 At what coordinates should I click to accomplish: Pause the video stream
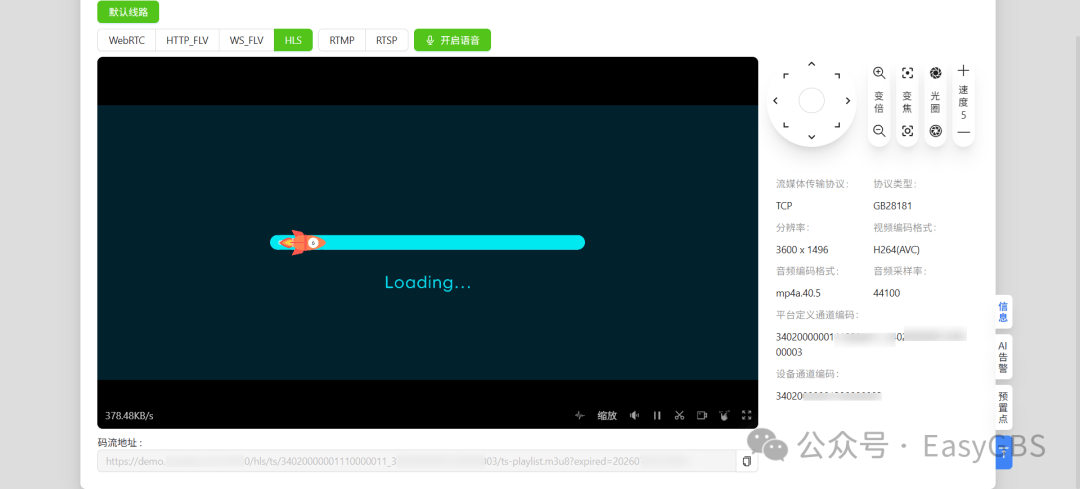(657, 415)
